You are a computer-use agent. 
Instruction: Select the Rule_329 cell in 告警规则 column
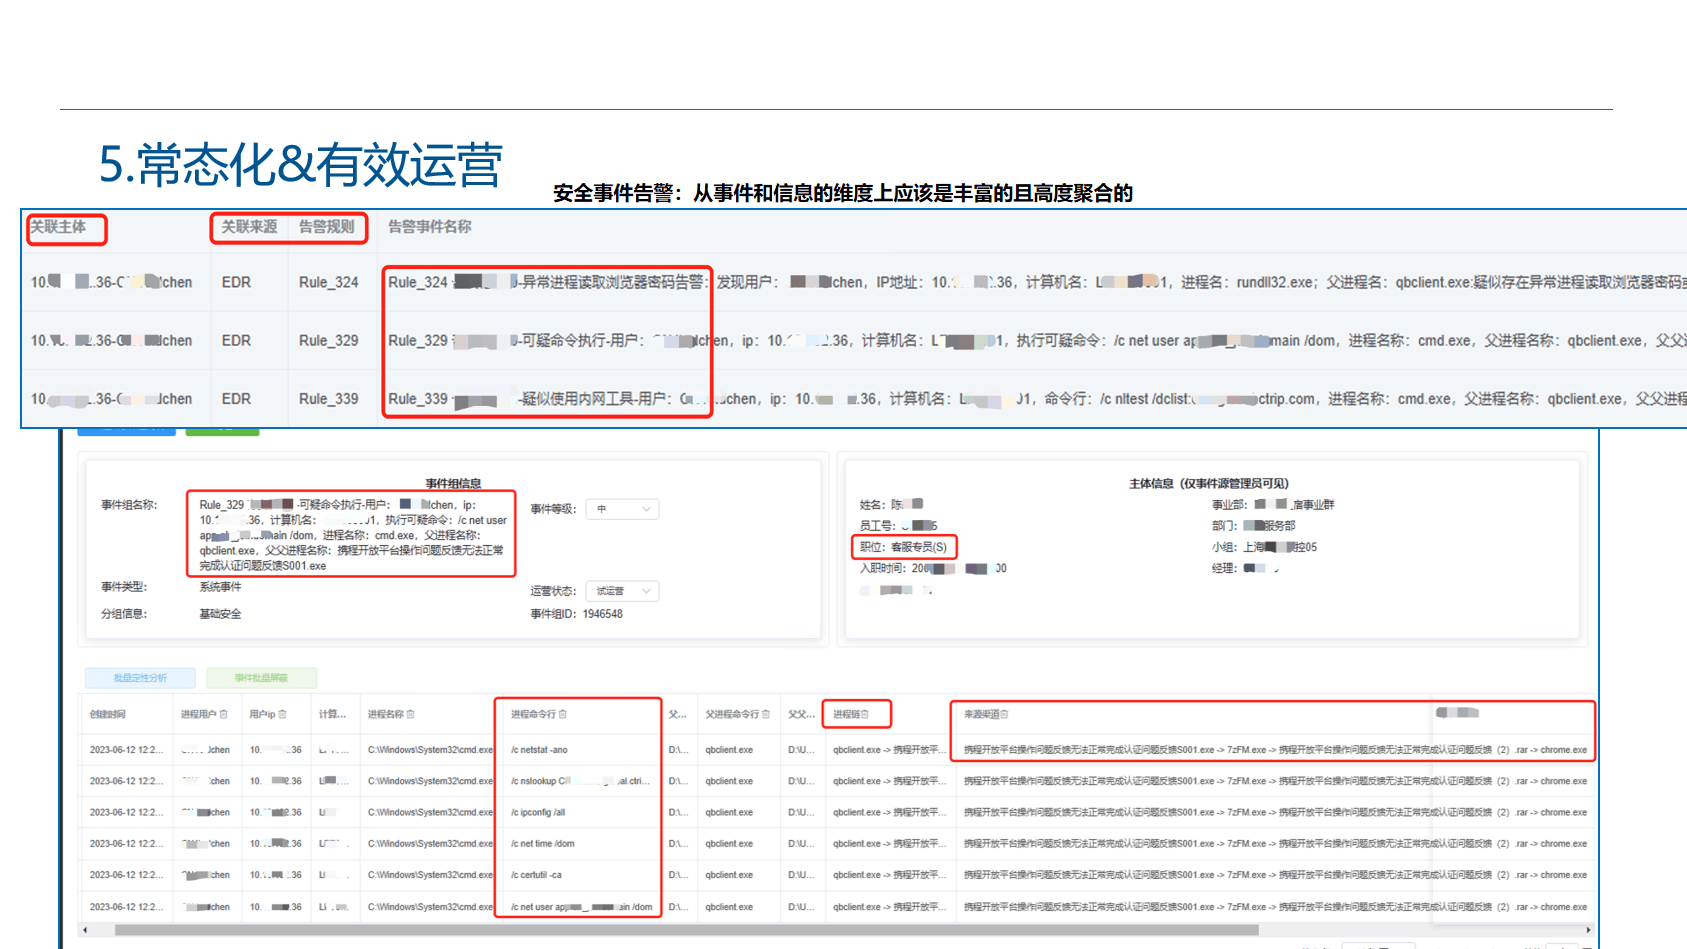(329, 340)
